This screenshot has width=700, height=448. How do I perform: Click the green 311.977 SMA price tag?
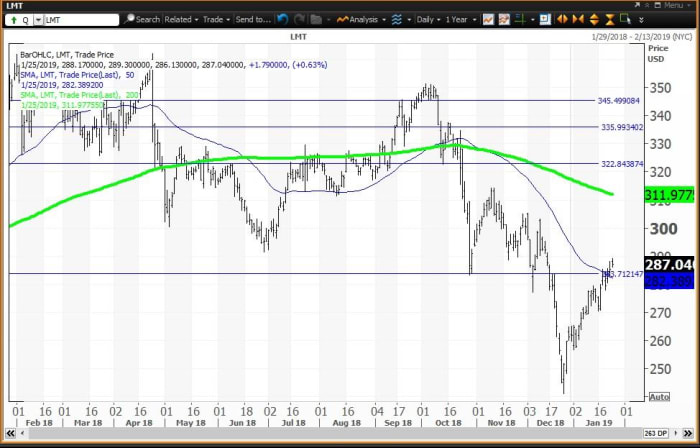click(670, 195)
